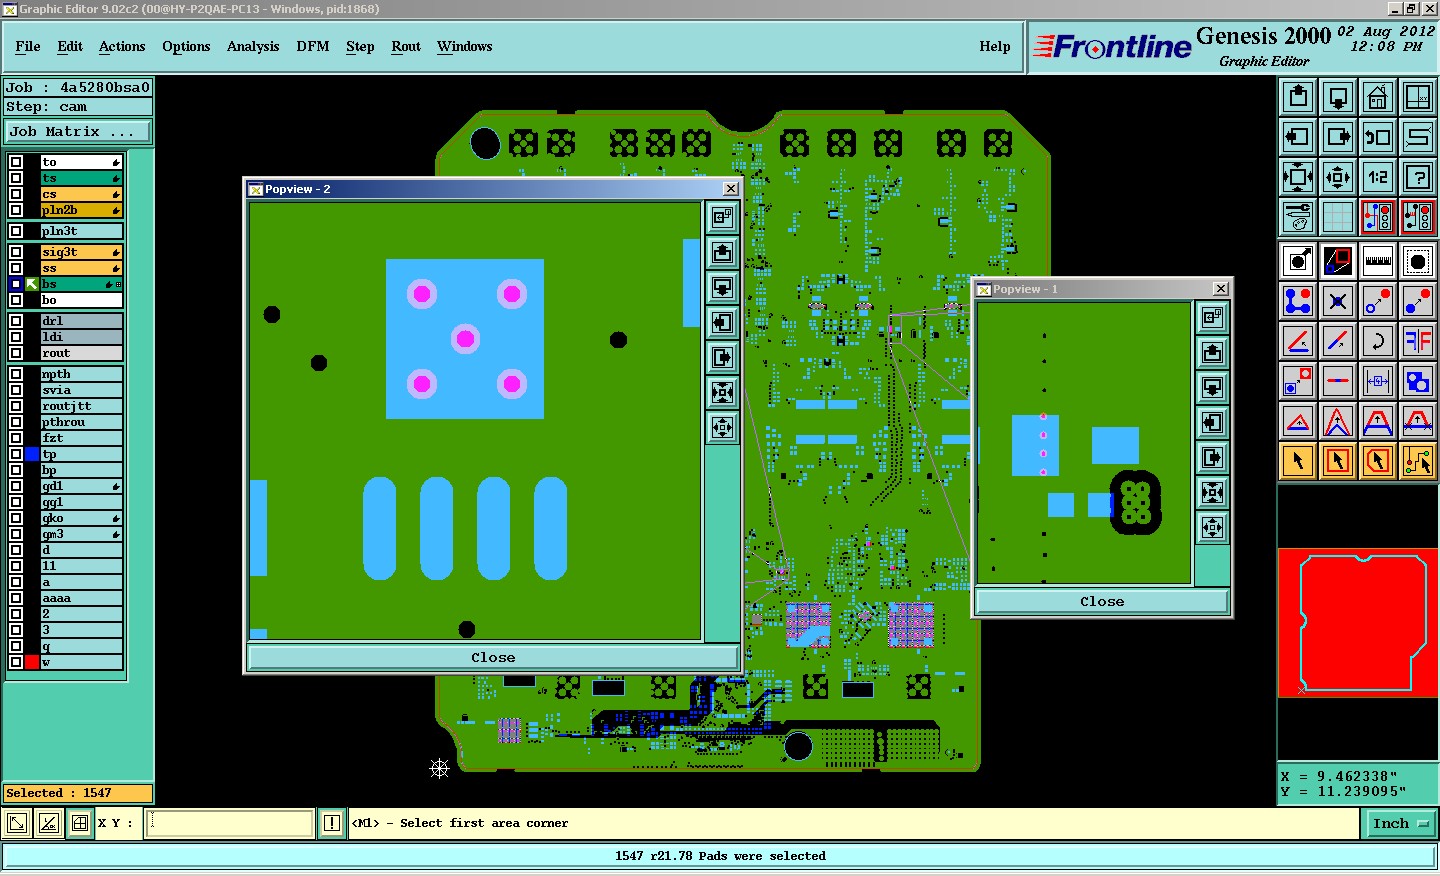The image size is (1440, 876).
Task: Click the crosshair snap icon beside X Y
Action: point(80,823)
